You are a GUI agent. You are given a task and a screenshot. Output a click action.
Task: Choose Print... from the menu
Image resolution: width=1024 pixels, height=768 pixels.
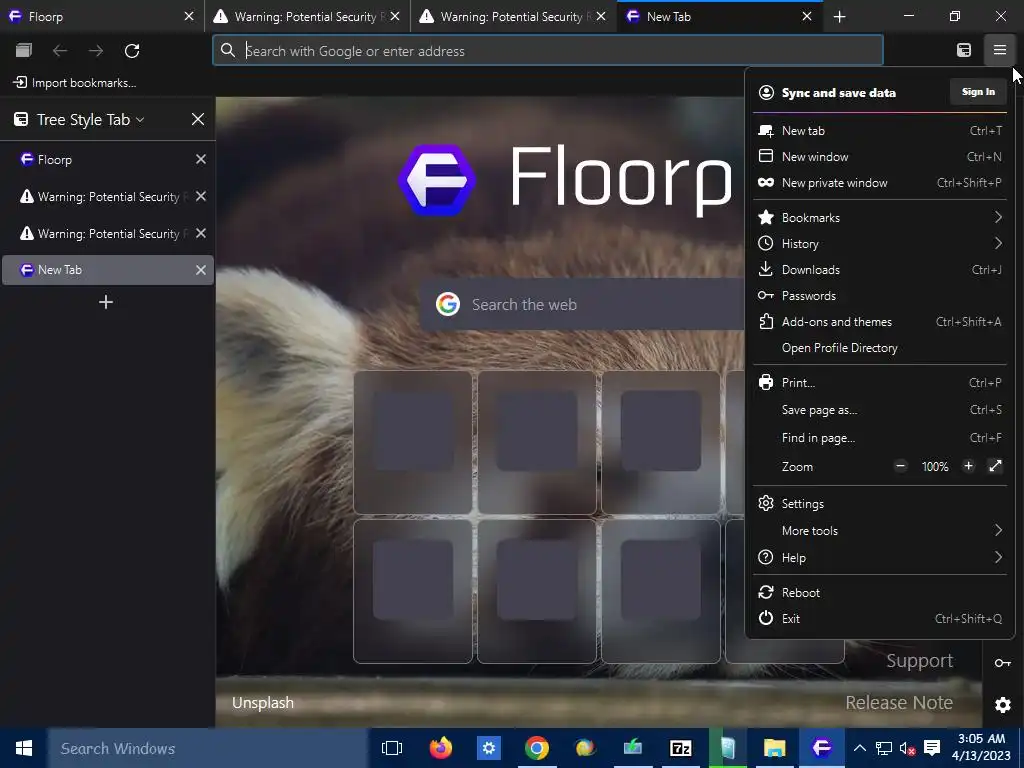point(880,383)
